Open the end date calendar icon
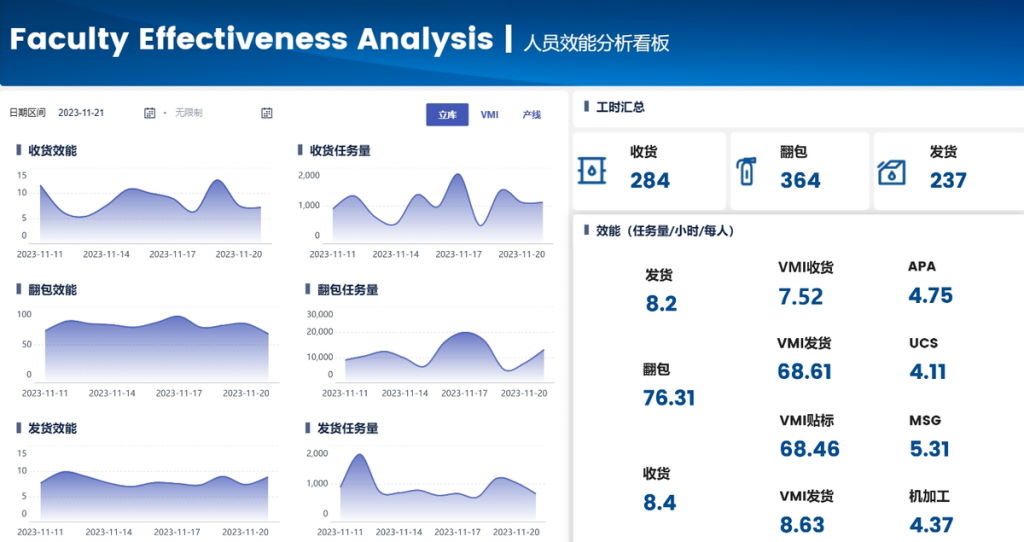The height and width of the screenshot is (542, 1024). [267, 114]
